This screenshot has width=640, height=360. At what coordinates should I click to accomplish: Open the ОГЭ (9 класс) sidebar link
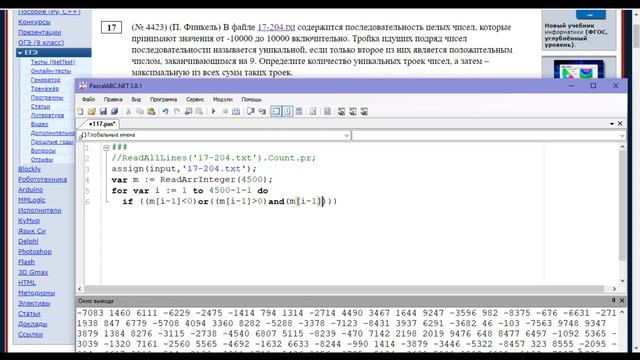tap(41, 42)
